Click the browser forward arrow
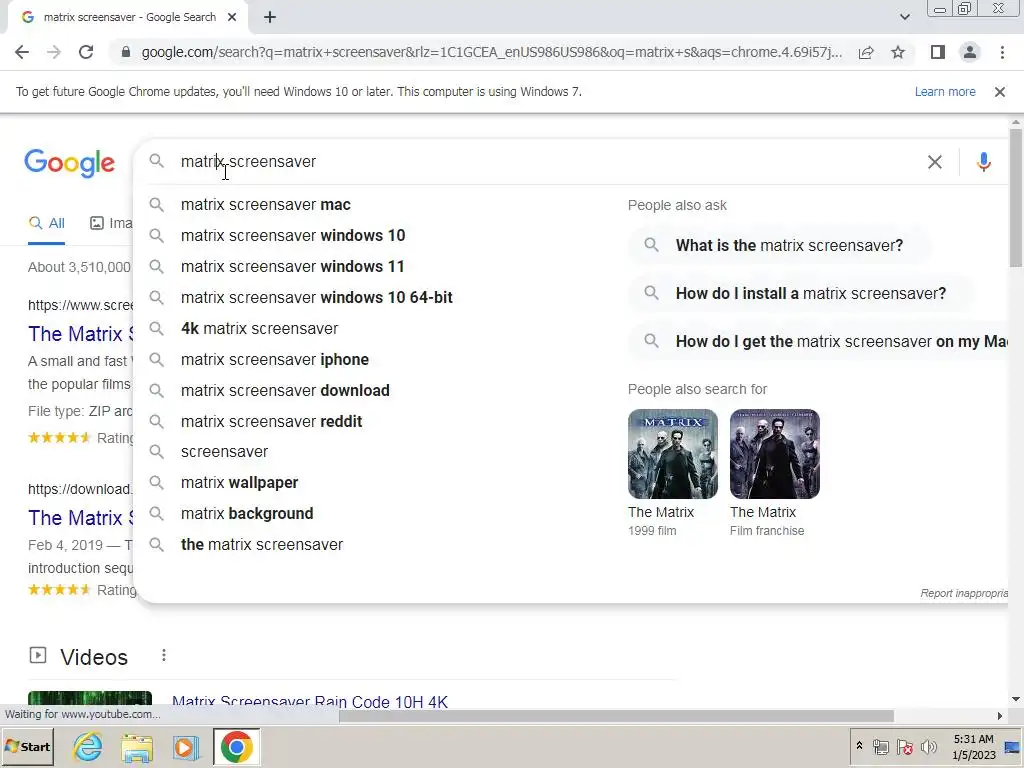The image size is (1024, 768). [54, 52]
